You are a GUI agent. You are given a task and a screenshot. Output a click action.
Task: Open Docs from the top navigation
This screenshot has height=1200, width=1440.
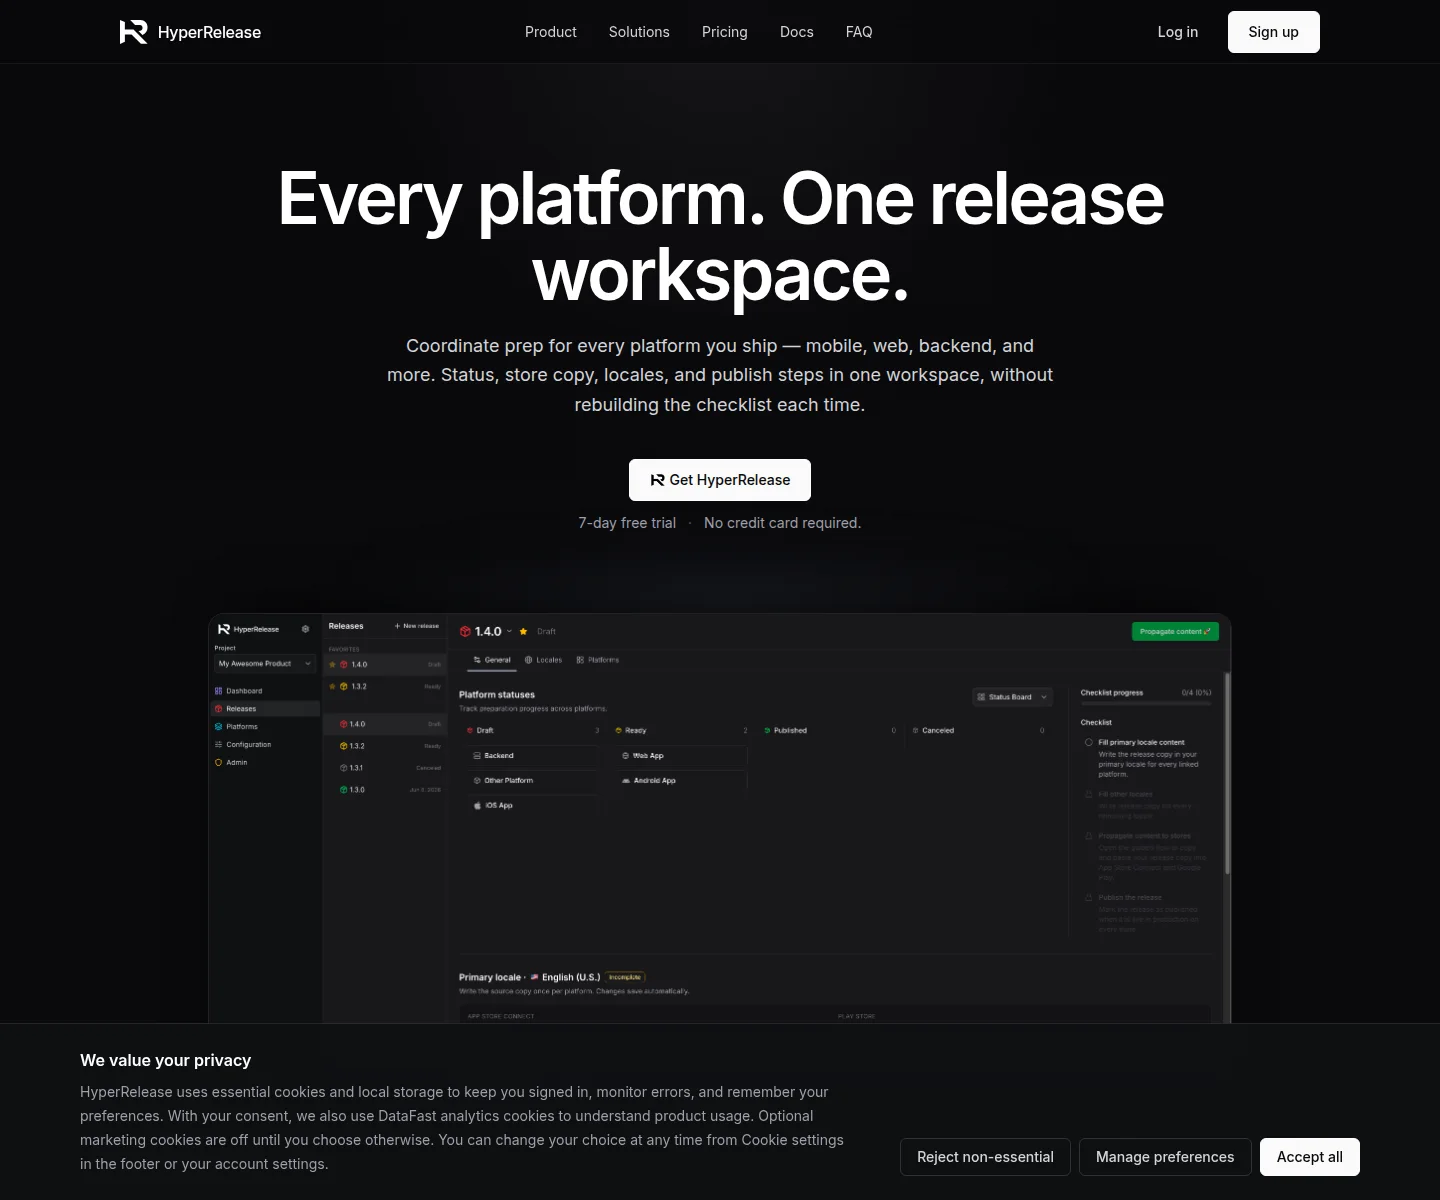point(797,32)
